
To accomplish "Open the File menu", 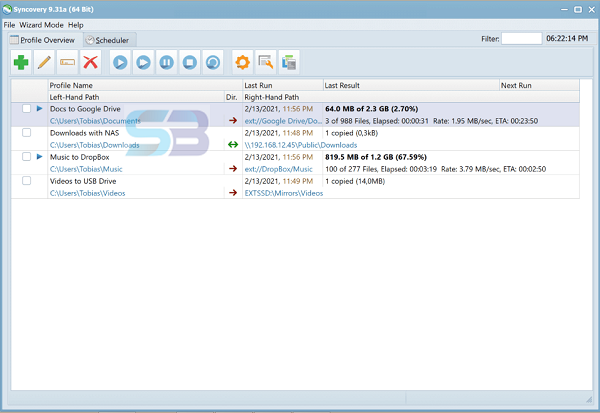I will coord(9,25).
